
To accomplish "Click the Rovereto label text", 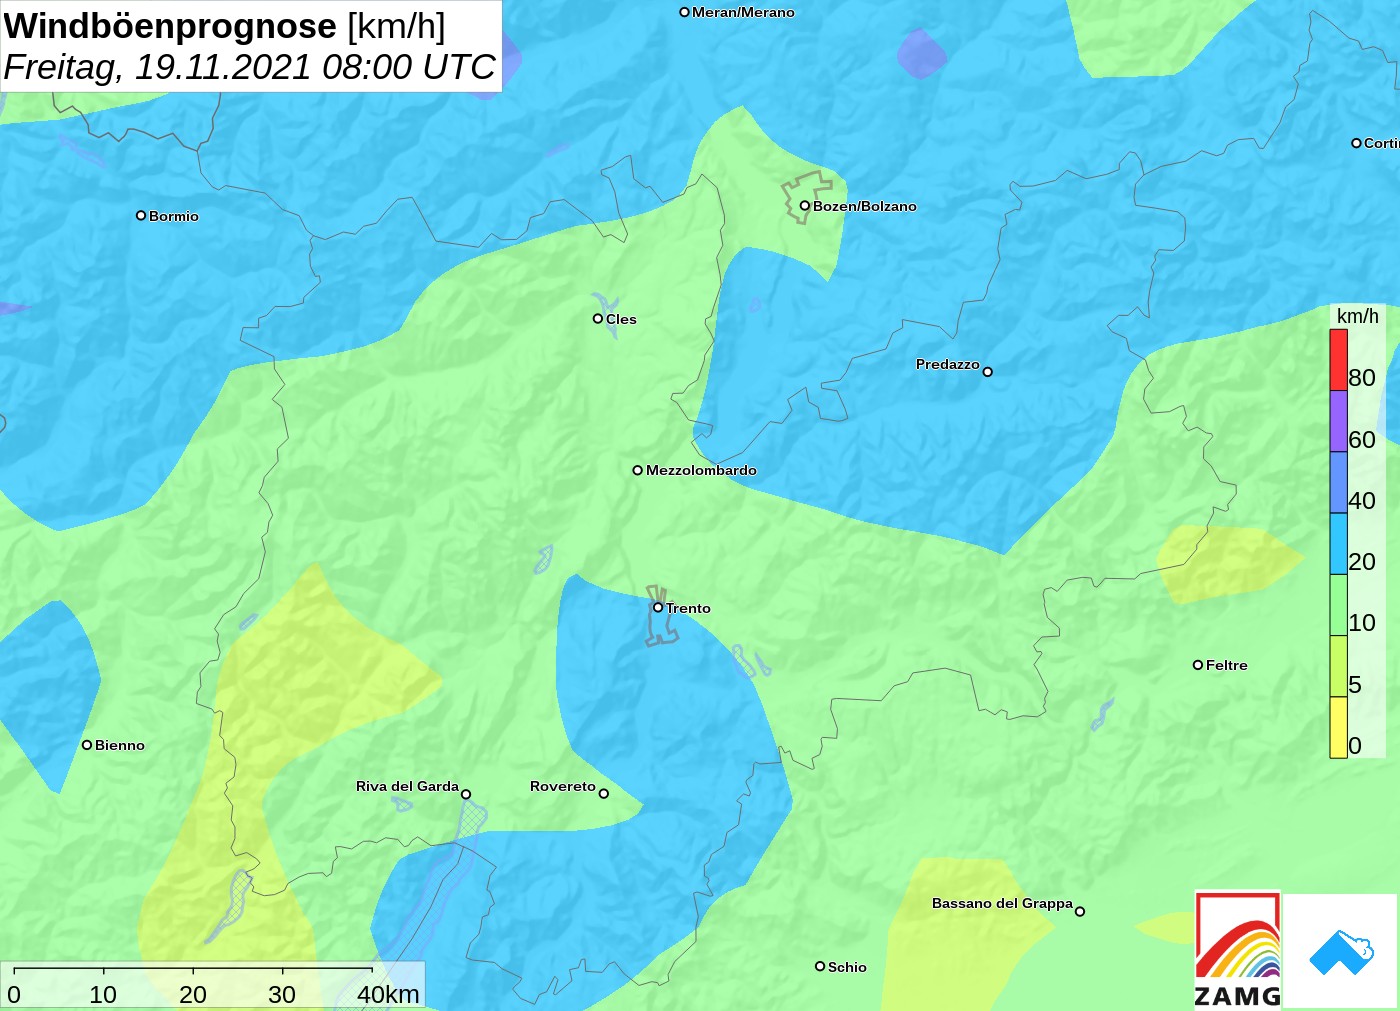I will 563,786.
